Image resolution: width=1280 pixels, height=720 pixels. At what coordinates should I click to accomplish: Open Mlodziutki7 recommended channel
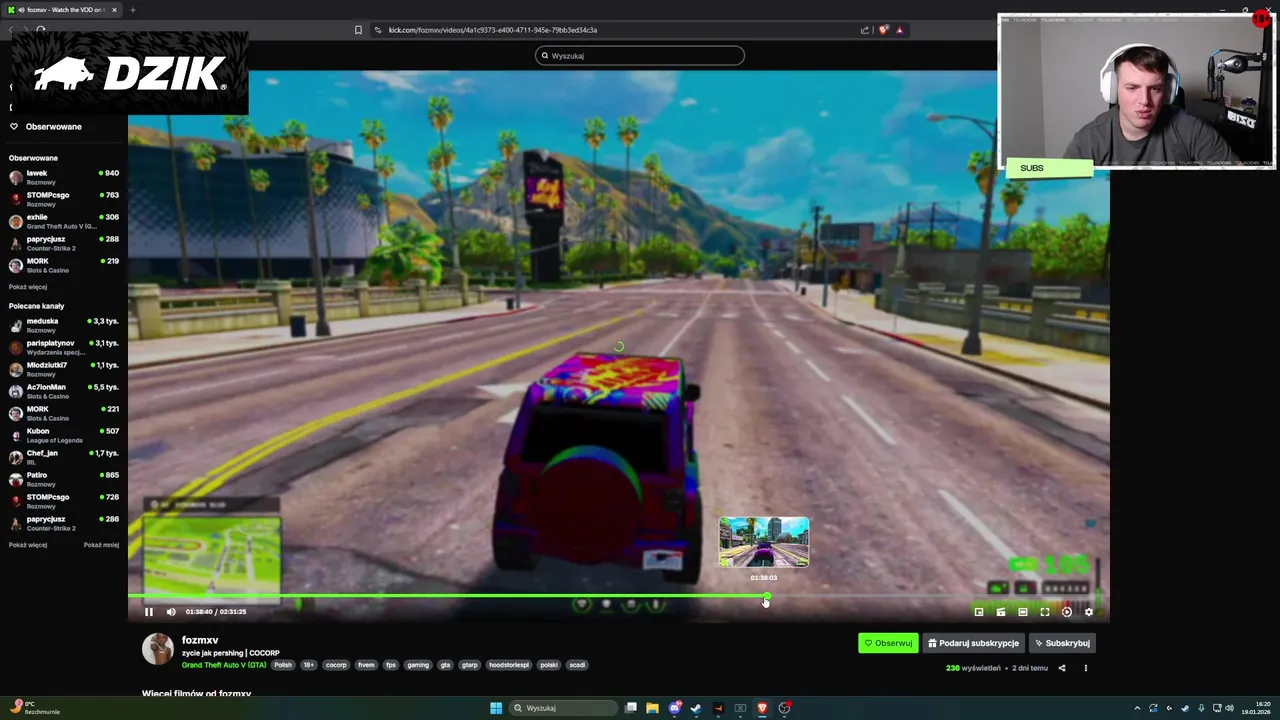tap(64, 369)
